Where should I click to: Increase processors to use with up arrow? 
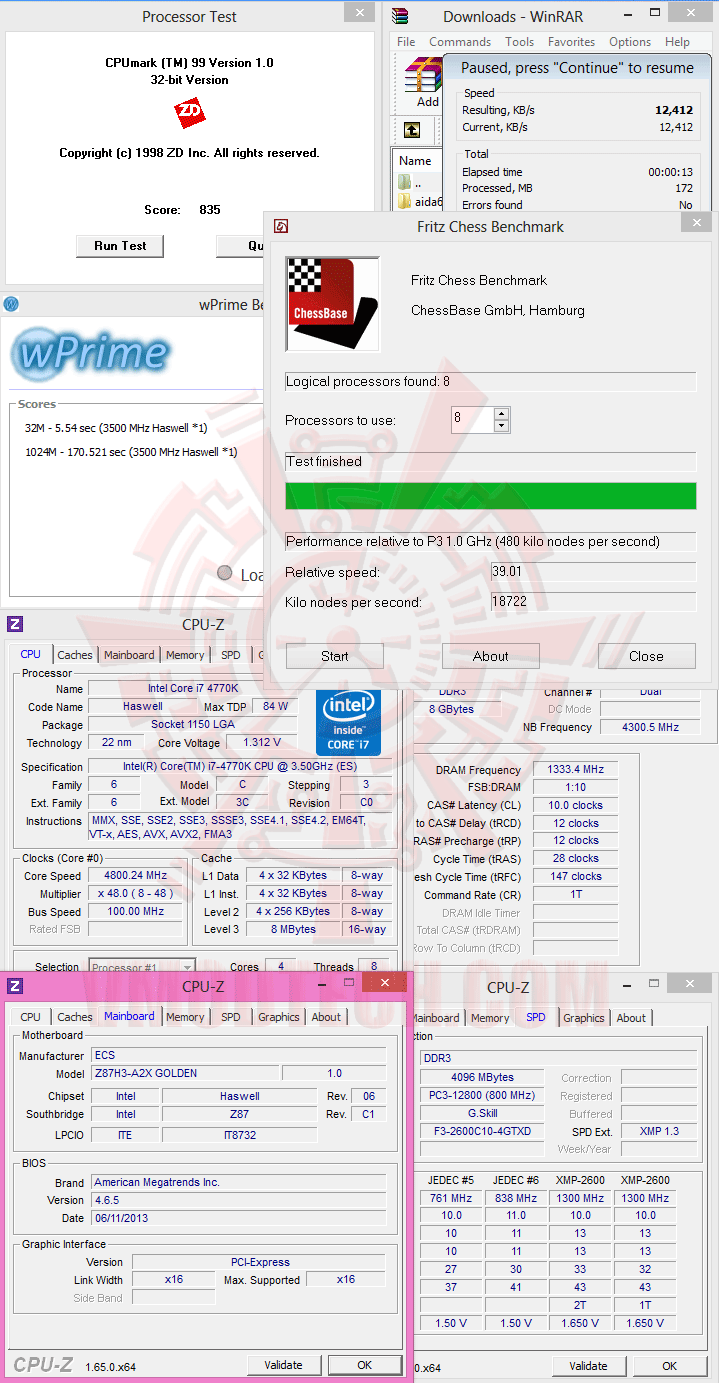[502, 413]
